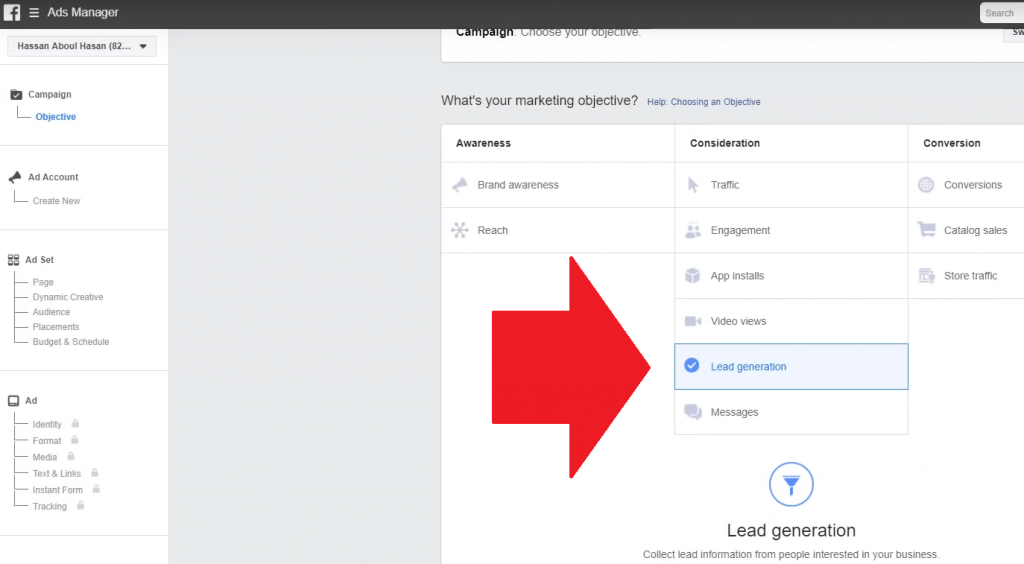
Task: Click the Engagement people icon
Action: [x=693, y=230]
